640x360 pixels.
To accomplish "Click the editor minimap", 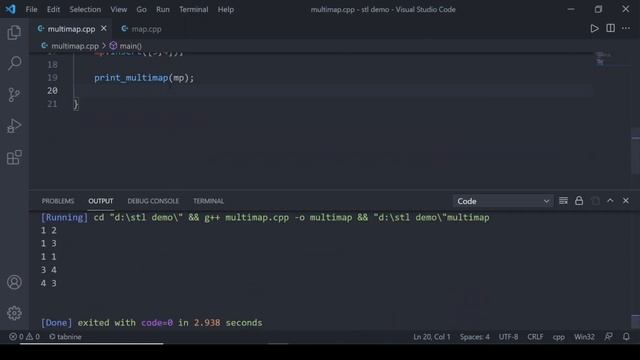I will (611, 59).
